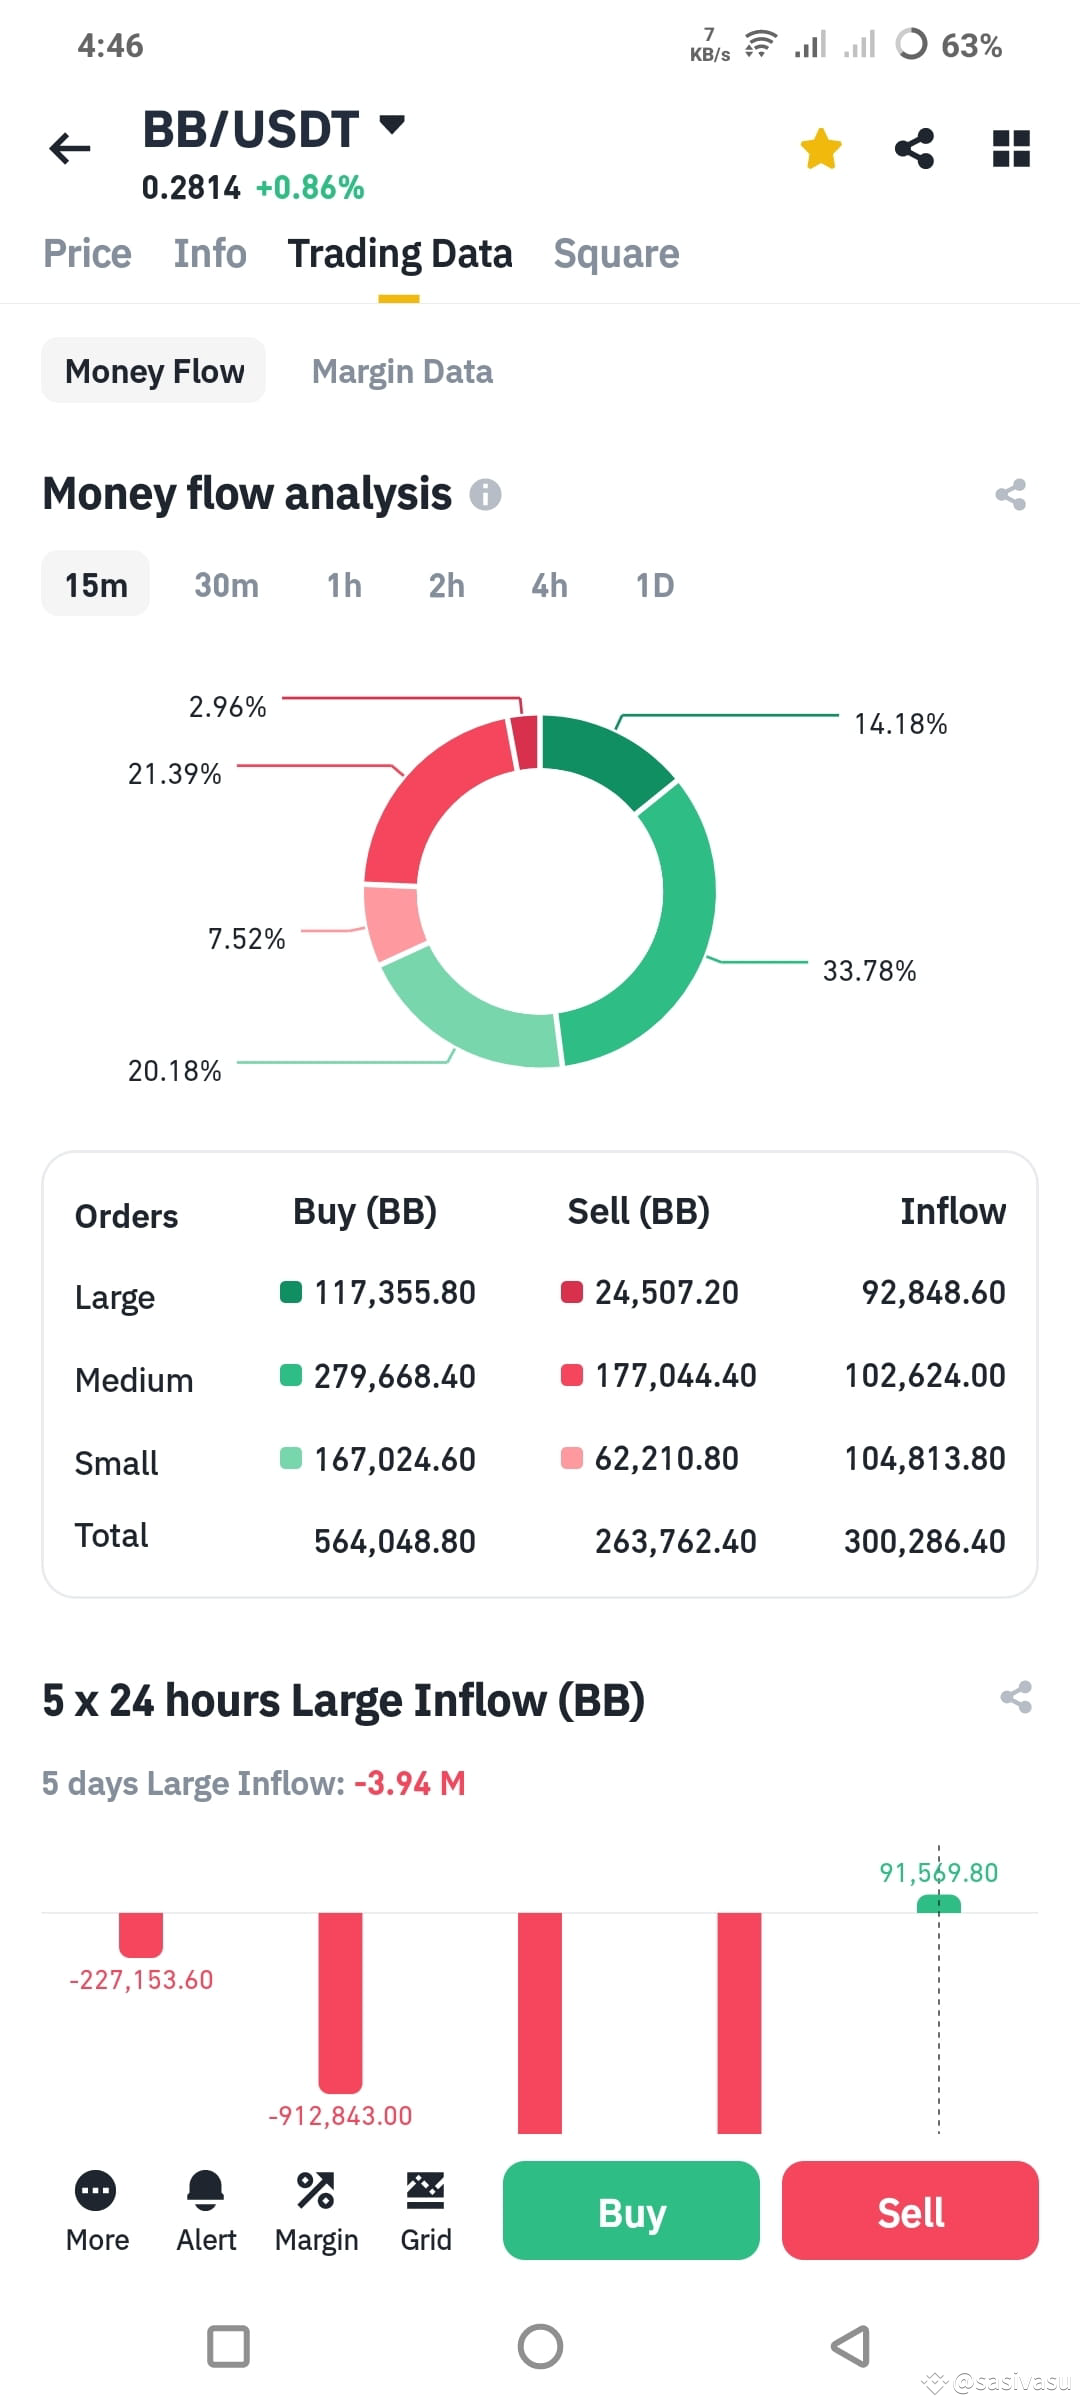Screen dimensions: 1080x2404
Task: Open the BB/USDT pair favorites star
Action: coord(820,147)
